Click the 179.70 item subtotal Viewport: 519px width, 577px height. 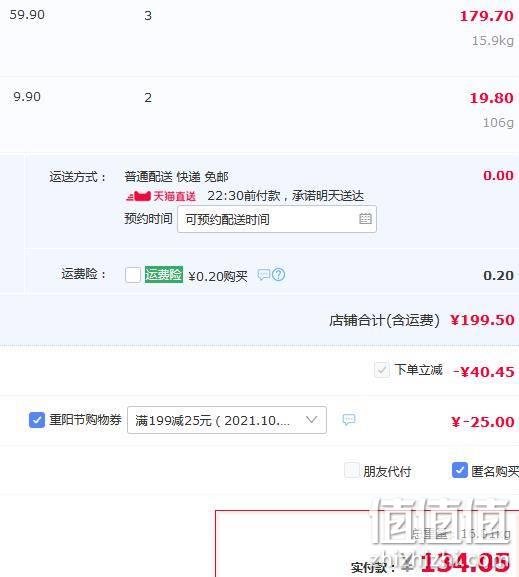486,16
